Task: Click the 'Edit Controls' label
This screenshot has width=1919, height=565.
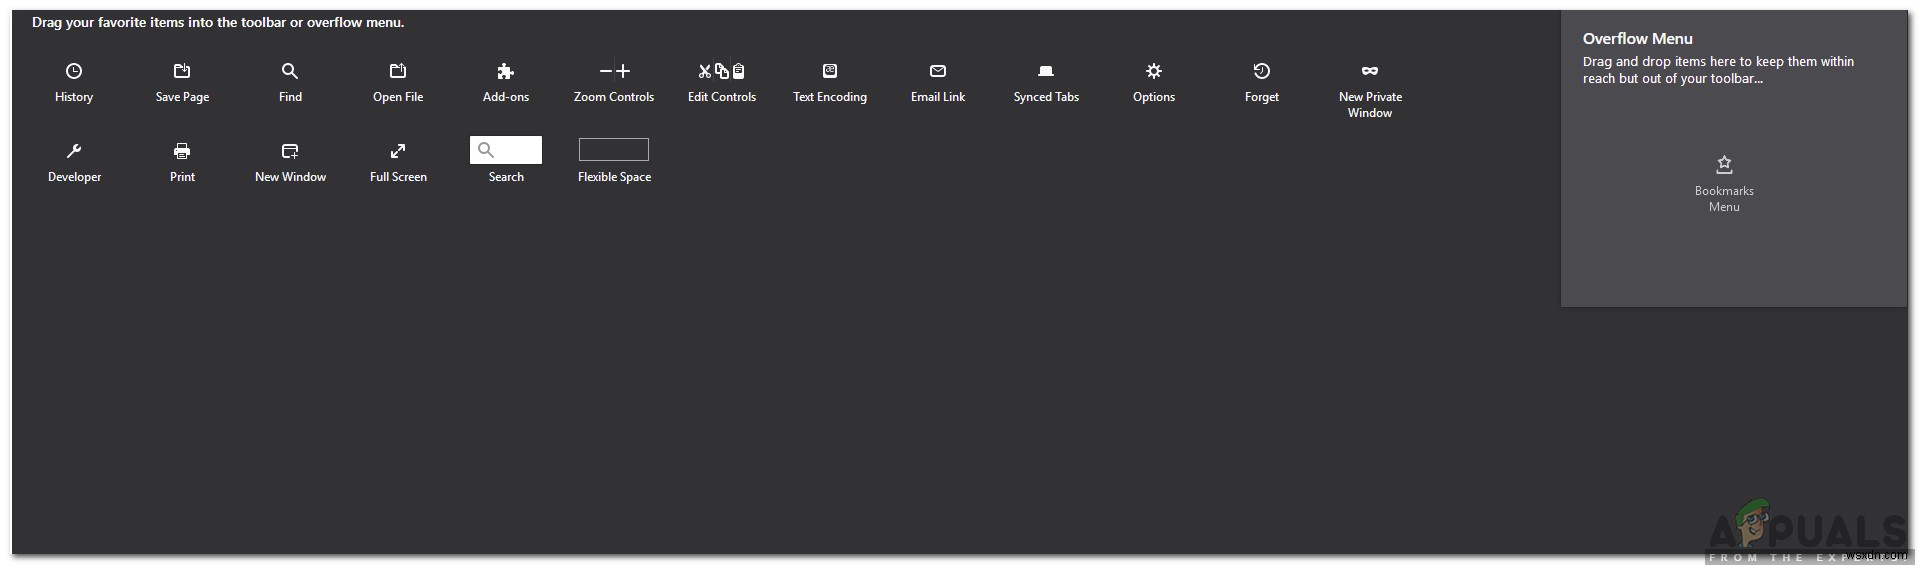Action: 722,97
